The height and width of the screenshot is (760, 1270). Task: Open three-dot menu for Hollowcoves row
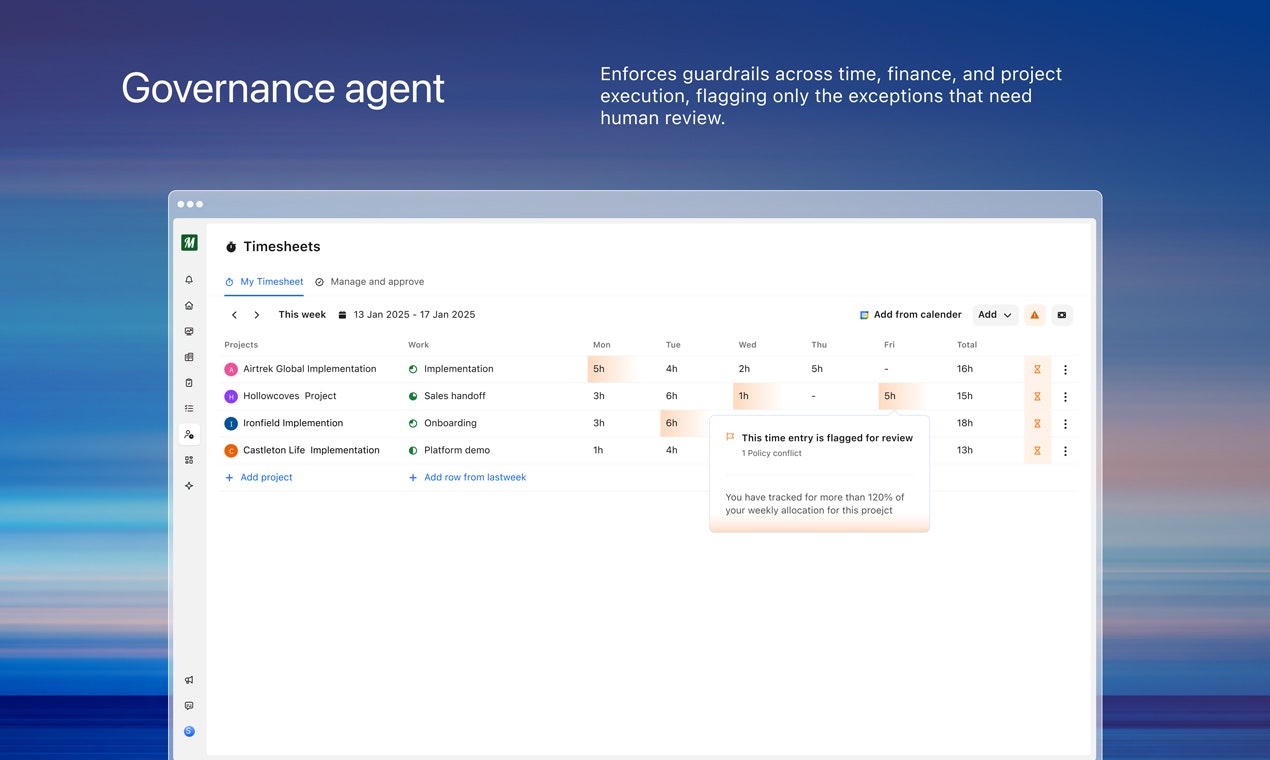(x=1065, y=397)
